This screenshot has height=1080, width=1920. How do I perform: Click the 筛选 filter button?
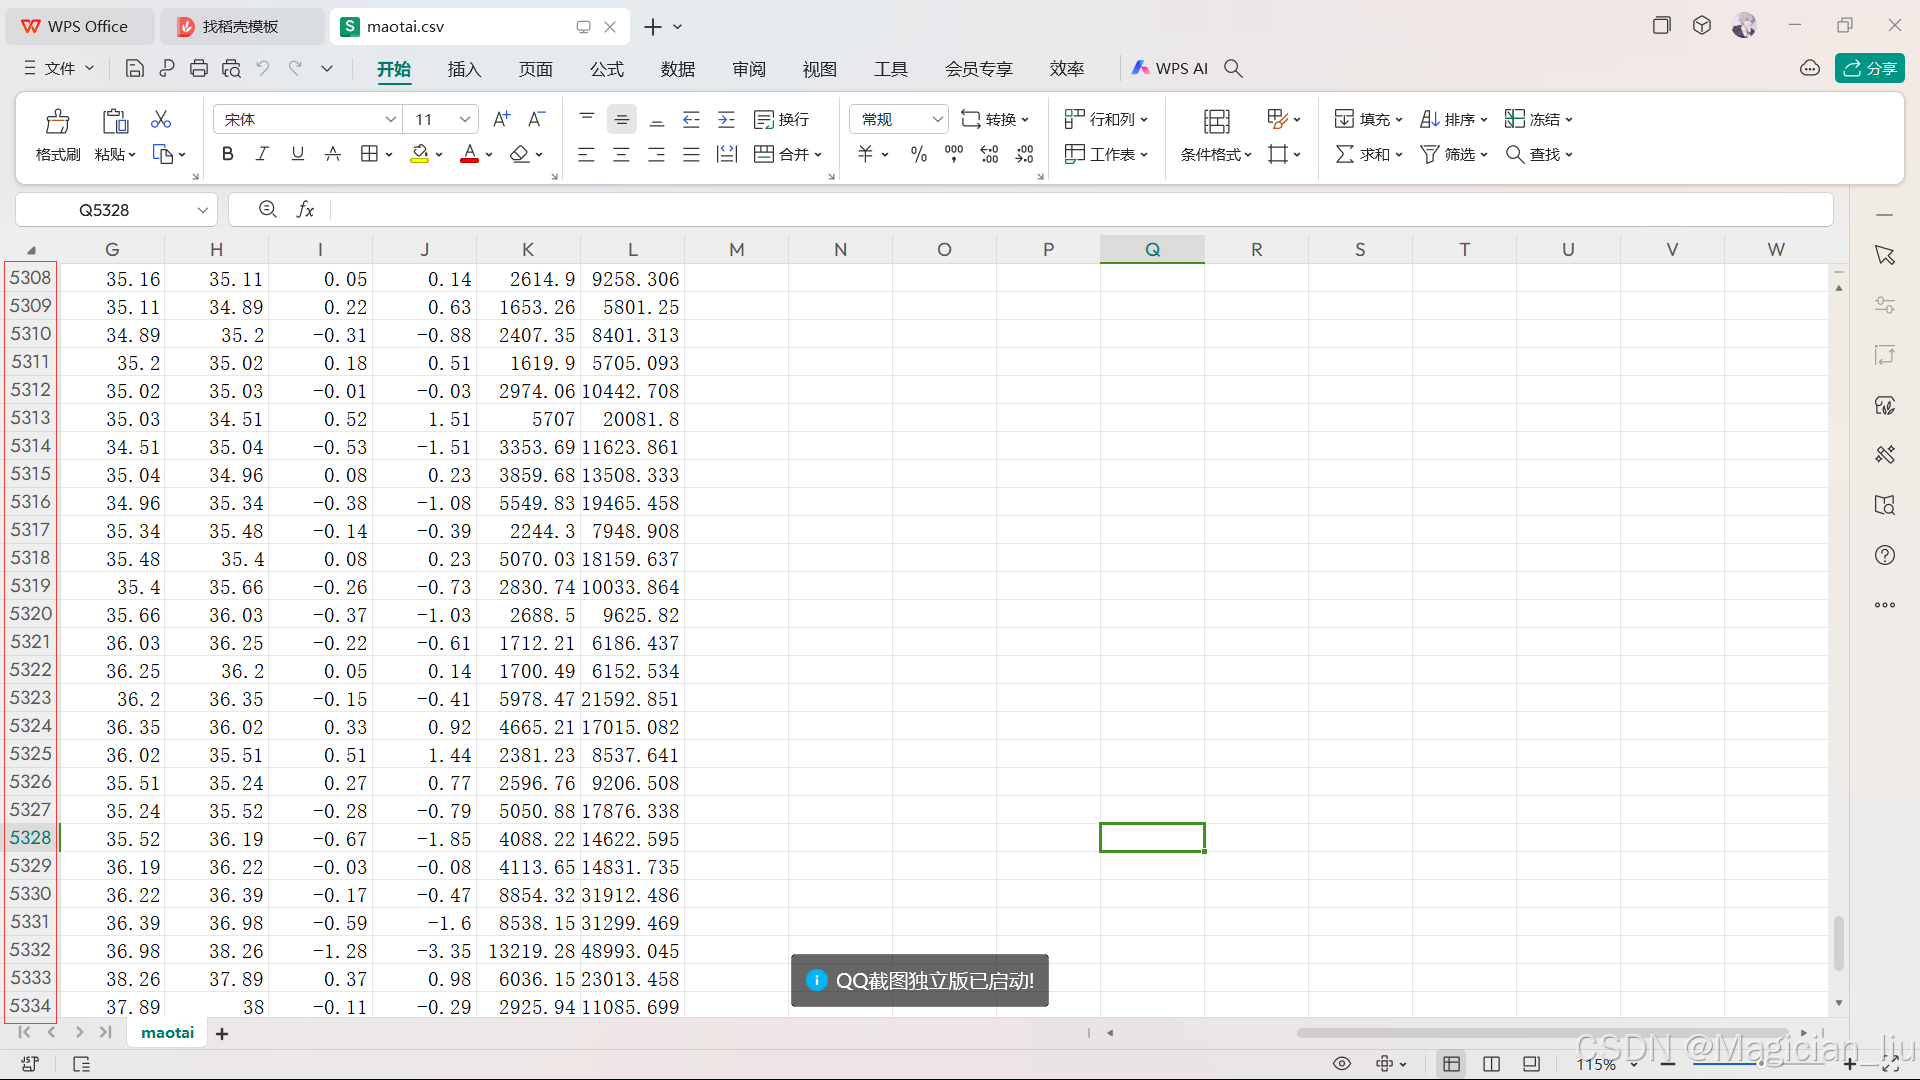[1453, 154]
